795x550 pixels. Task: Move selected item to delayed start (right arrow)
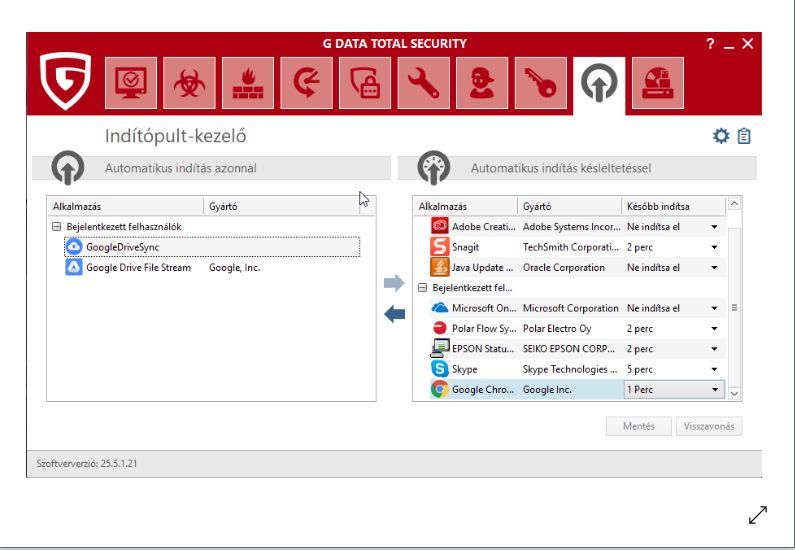tap(394, 283)
